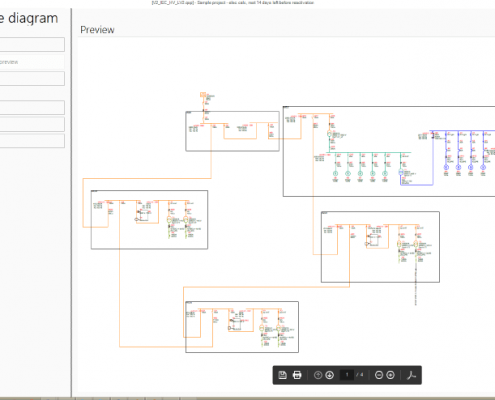Click the current page number field
This screenshot has width=495, height=400.
347,375
